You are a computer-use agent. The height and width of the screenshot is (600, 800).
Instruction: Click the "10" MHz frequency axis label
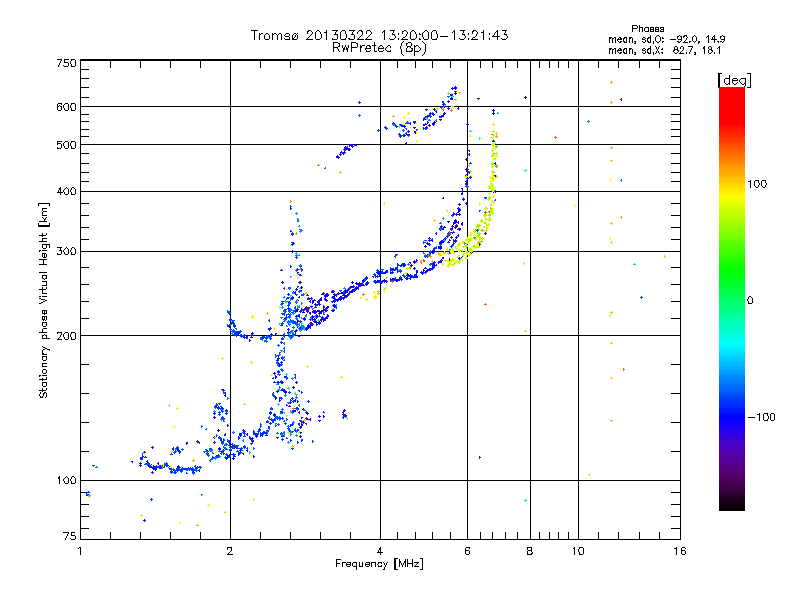578,551
